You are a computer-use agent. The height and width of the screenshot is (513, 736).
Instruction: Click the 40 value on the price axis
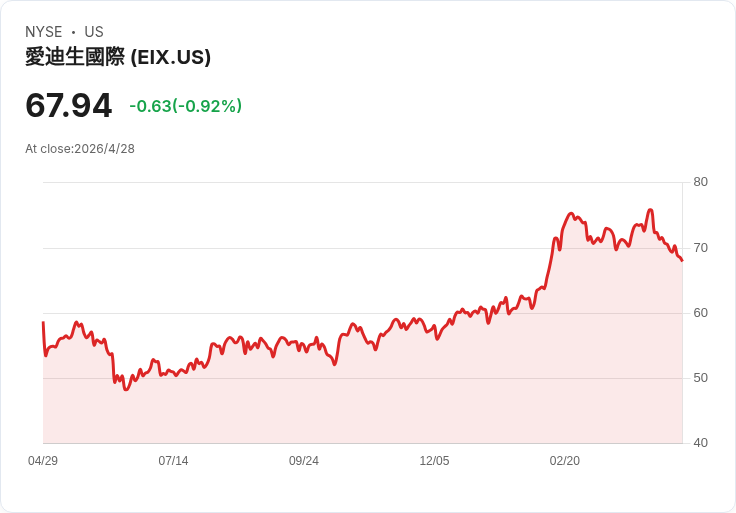[701, 443]
